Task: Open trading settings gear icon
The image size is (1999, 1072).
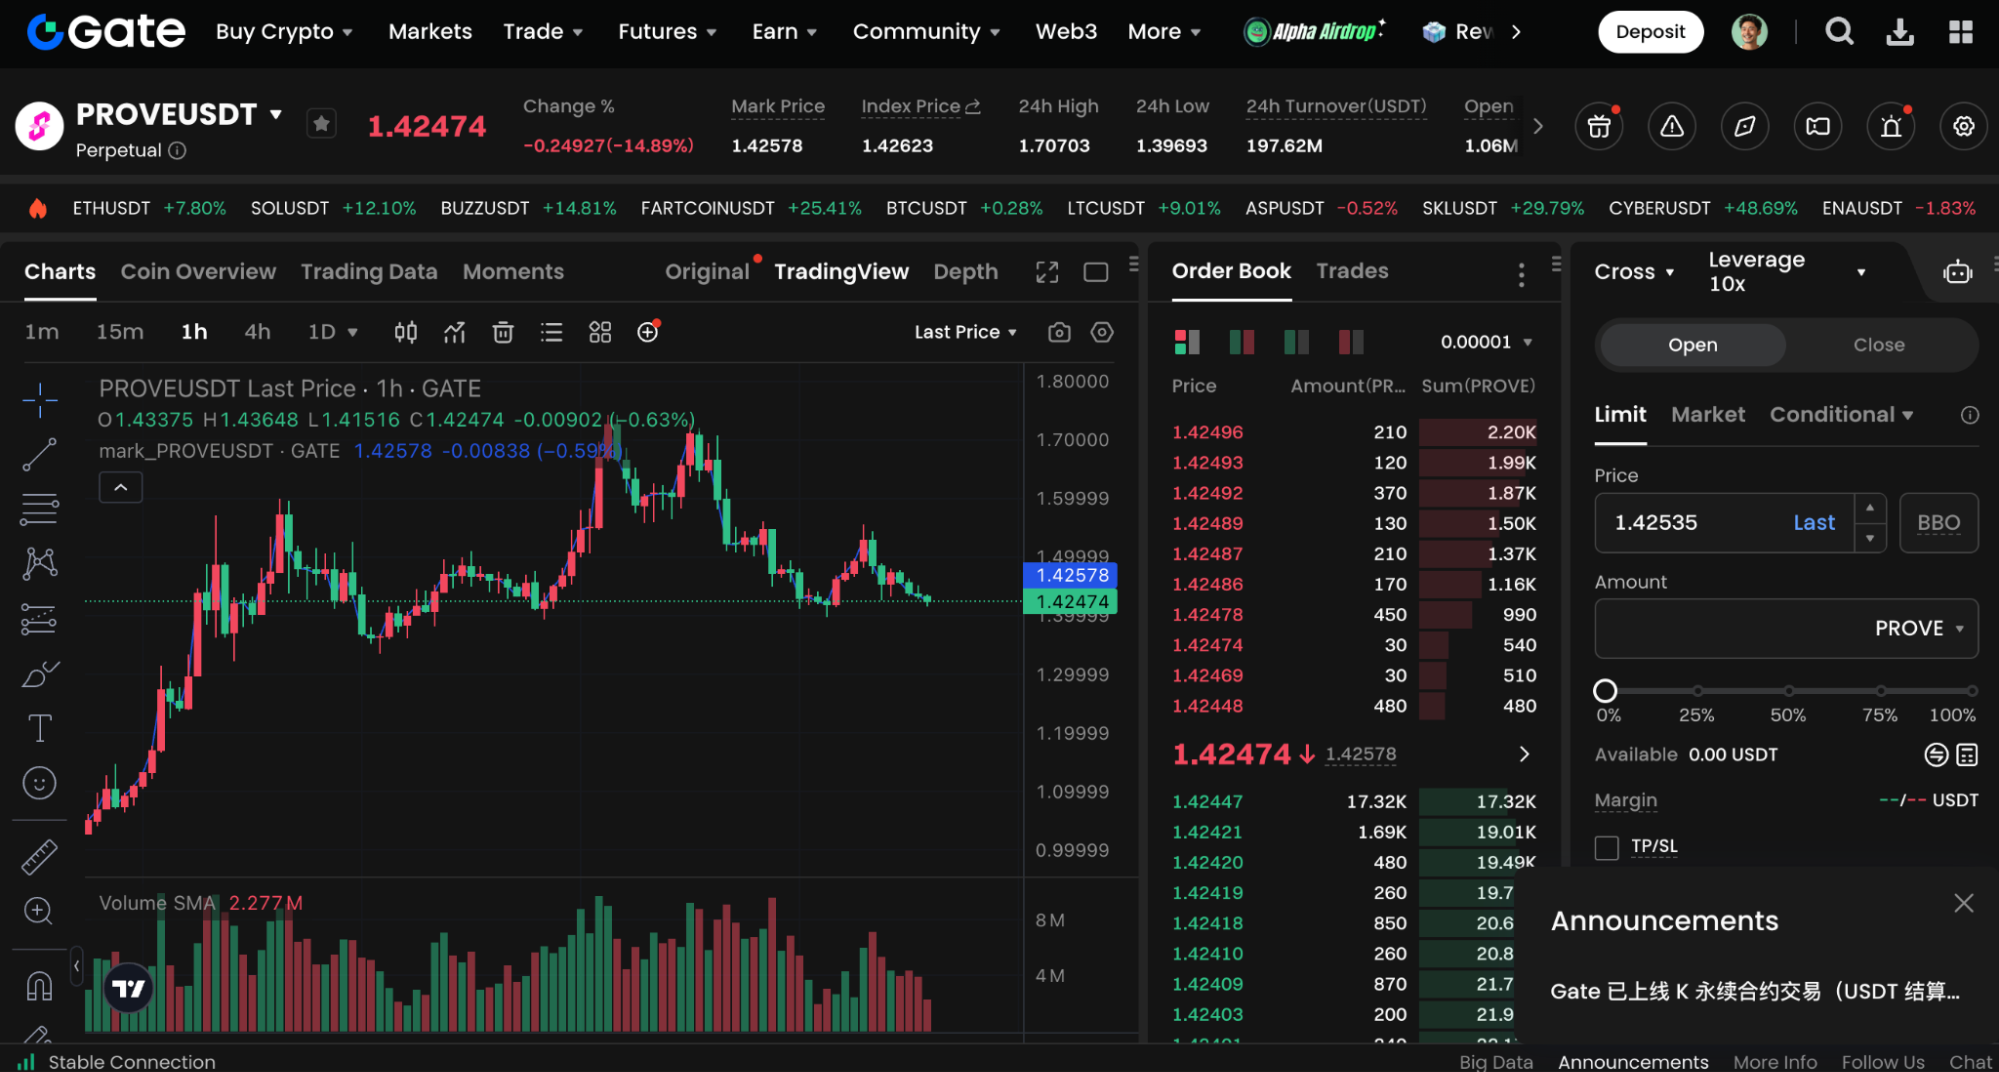Action: (x=1964, y=127)
